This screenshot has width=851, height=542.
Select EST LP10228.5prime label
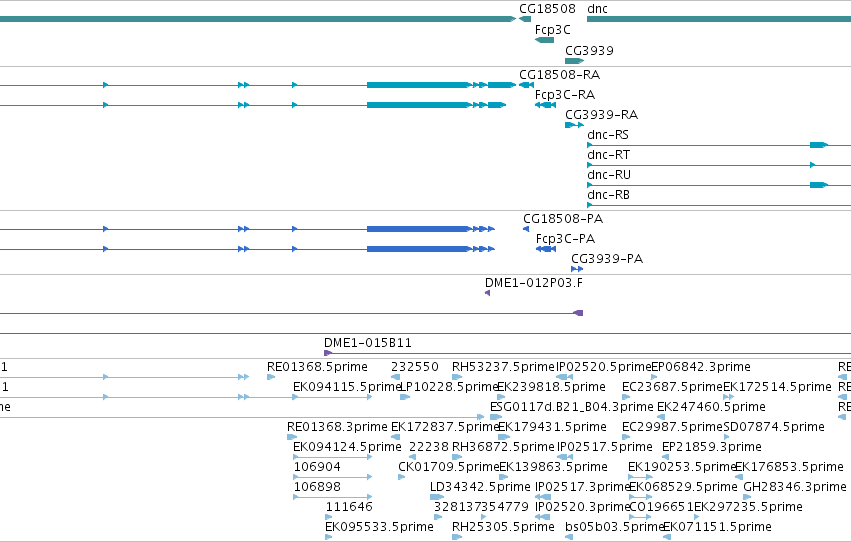click(449, 387)
